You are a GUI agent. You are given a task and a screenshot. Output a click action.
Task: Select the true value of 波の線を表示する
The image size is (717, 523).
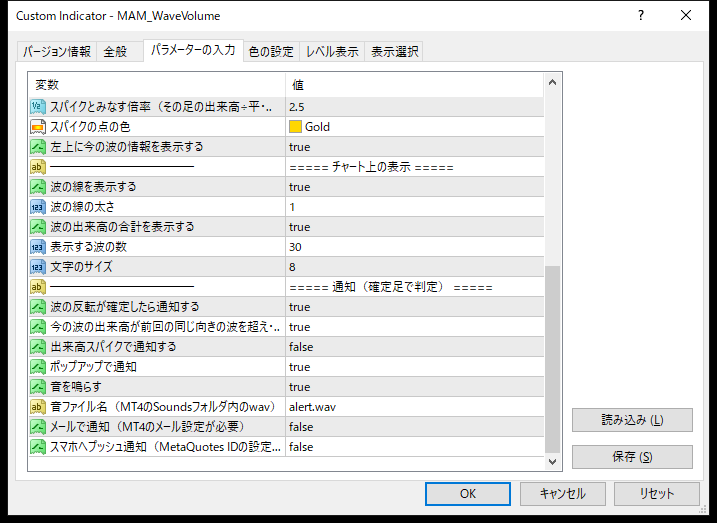(300, 187)
